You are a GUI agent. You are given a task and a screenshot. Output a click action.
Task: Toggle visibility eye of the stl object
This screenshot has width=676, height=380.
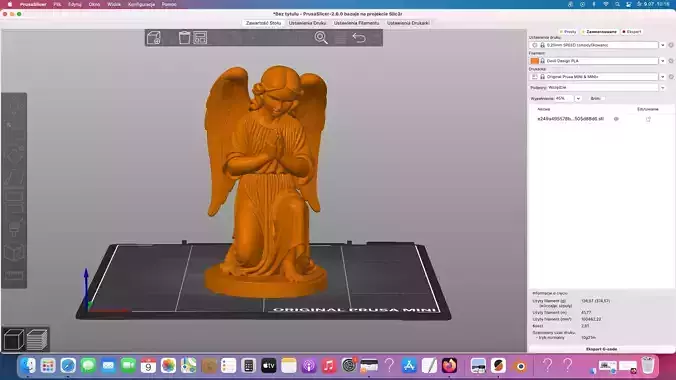(616, 119)
